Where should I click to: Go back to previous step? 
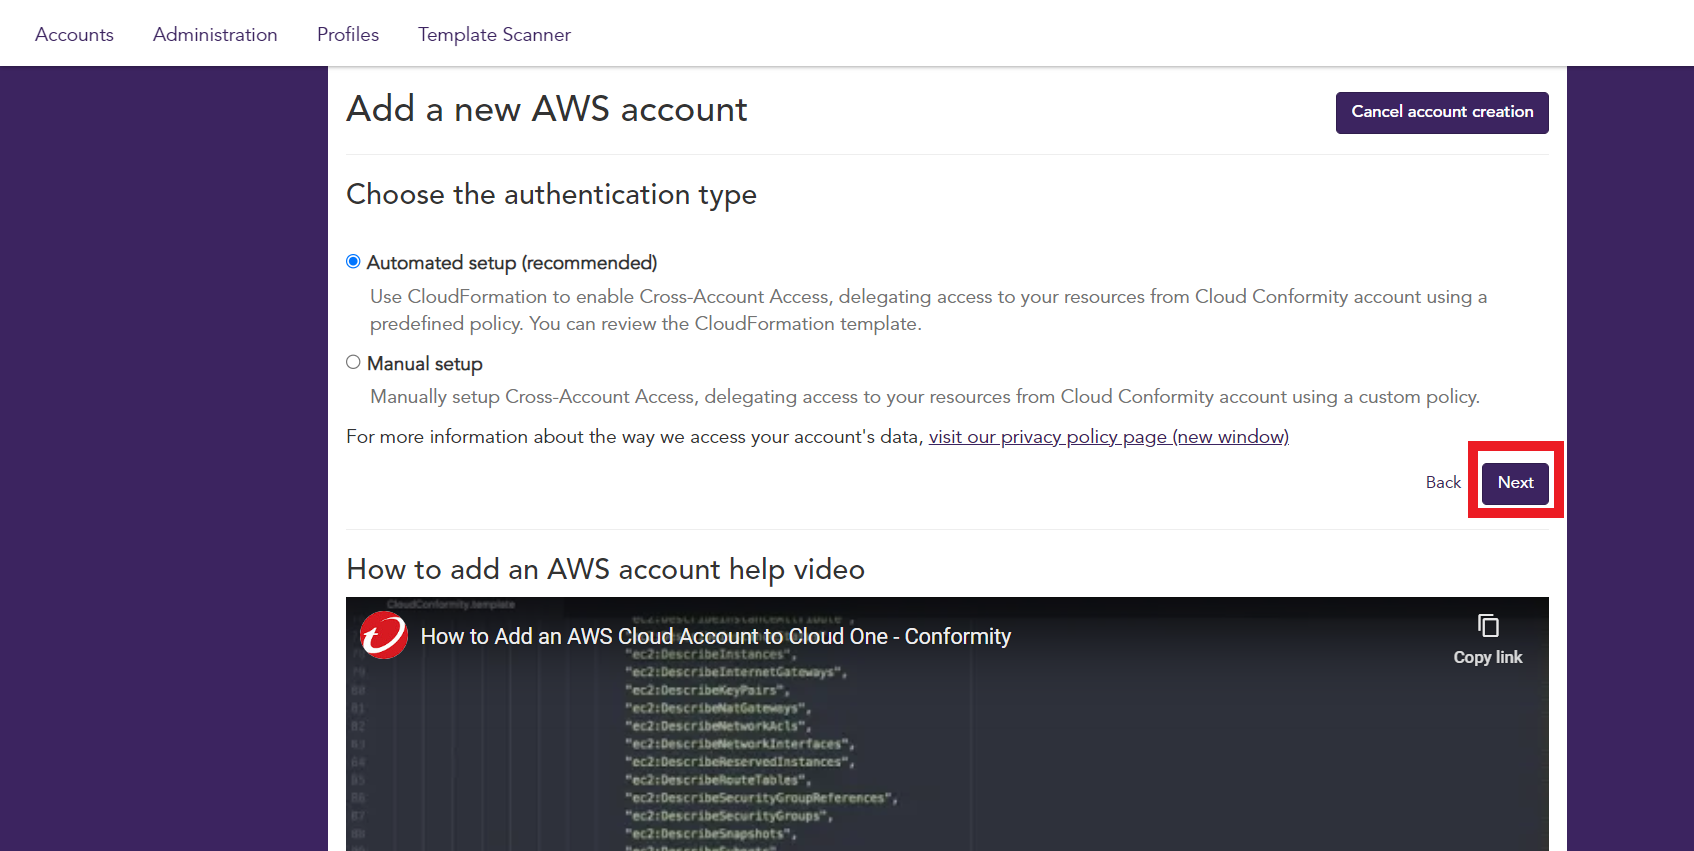pyautogui.click(x=1443, y=482)
